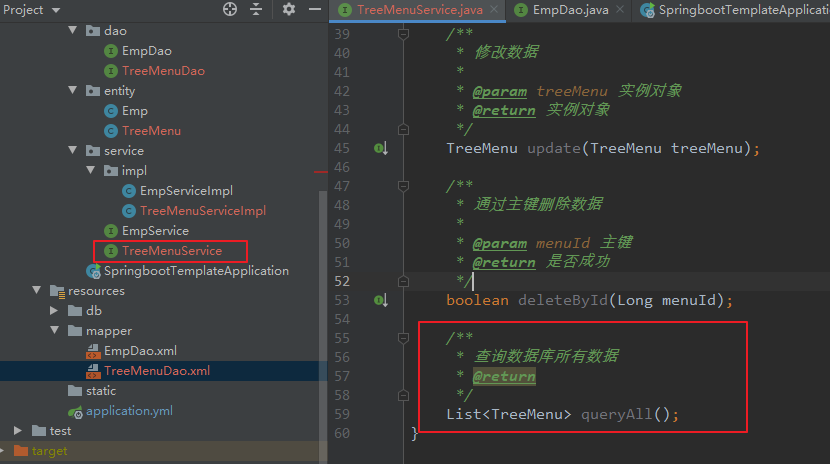Click the EmpDao.xml file icon
This screenshot has height=464, width=830.
click(93, 351)
